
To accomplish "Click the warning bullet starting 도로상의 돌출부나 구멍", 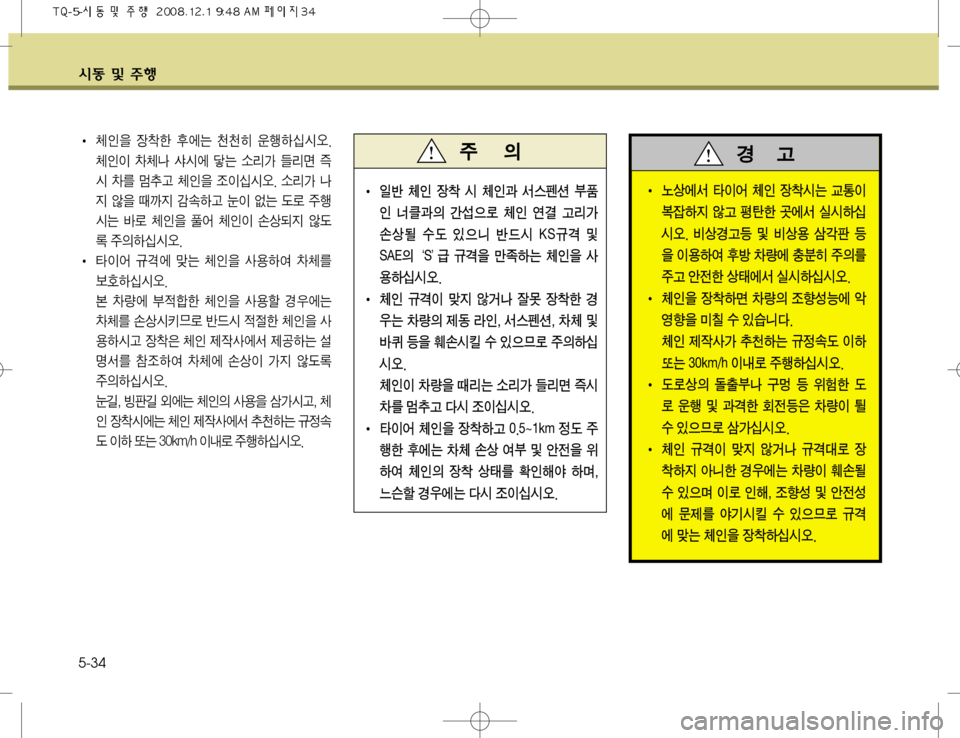I will [763, 406].
